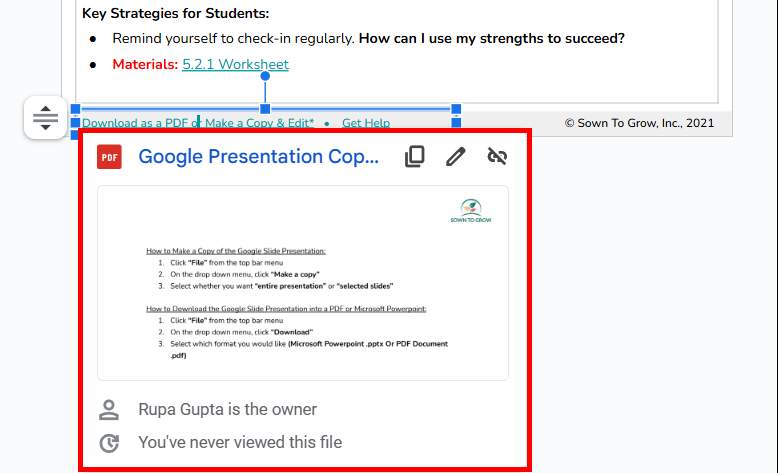This screenshot has width=778, height=473.
Task: Remove link with the unlink icon
Action: click(x=497, y=156)
